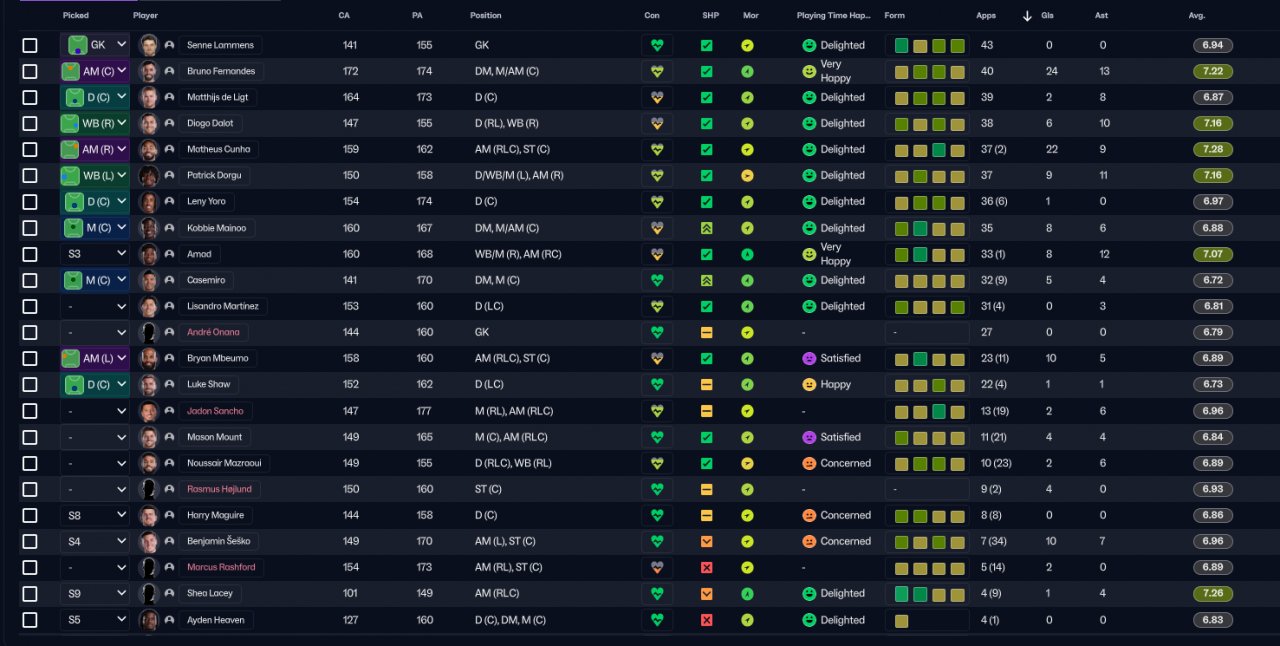Open the GK picked position dropdown
Image resolution: width=1280 pixels, height=646 pixels.
(x=95, y=46)
